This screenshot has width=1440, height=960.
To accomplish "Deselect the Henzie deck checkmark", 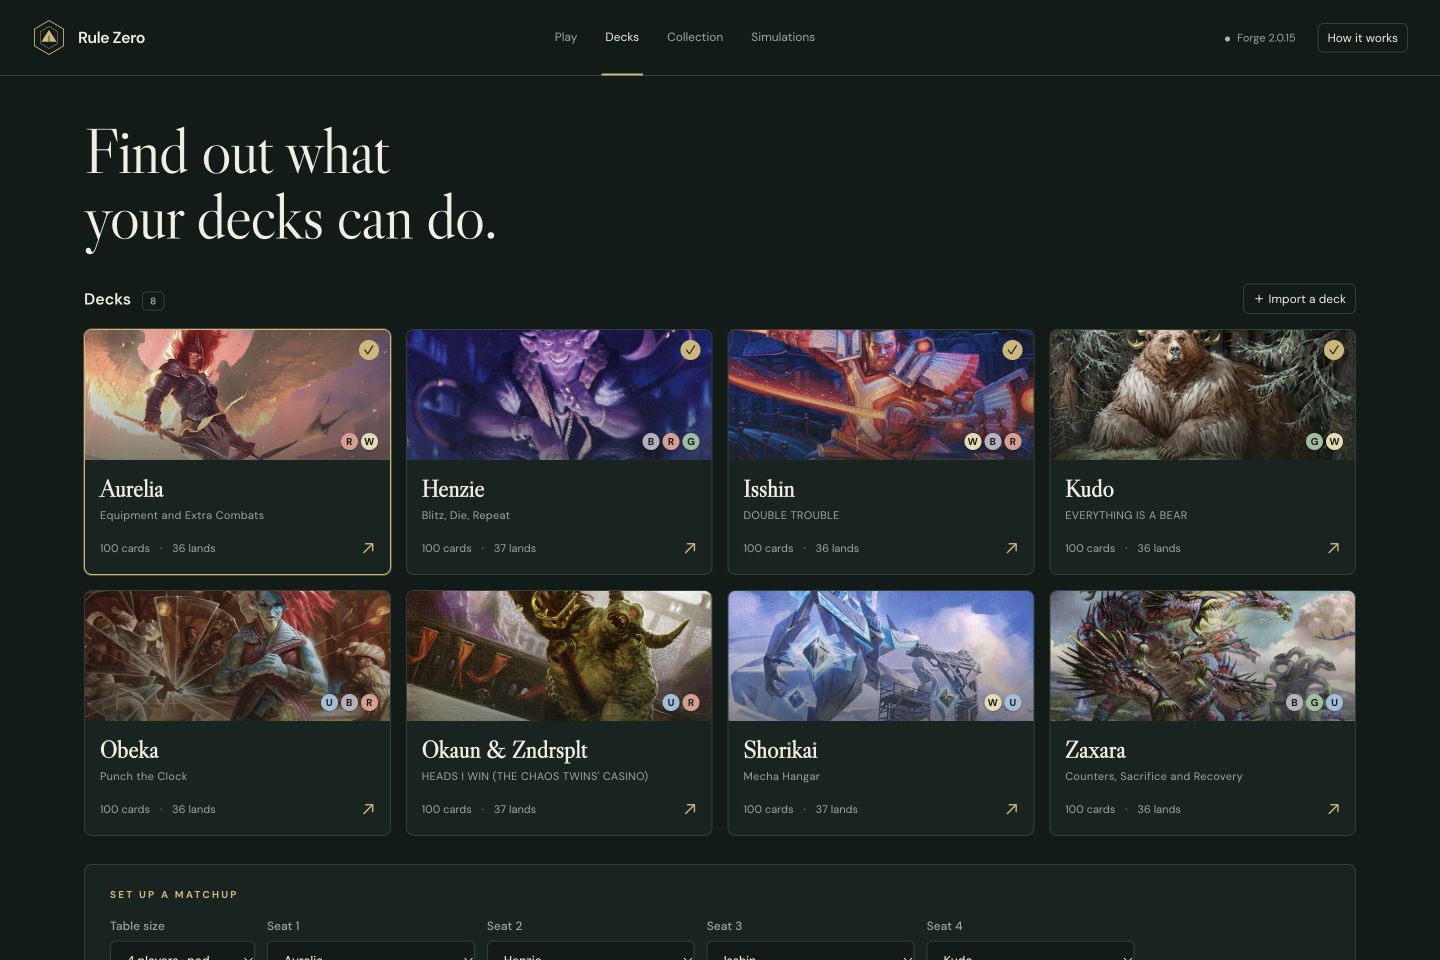I will [x=691, y=349].
